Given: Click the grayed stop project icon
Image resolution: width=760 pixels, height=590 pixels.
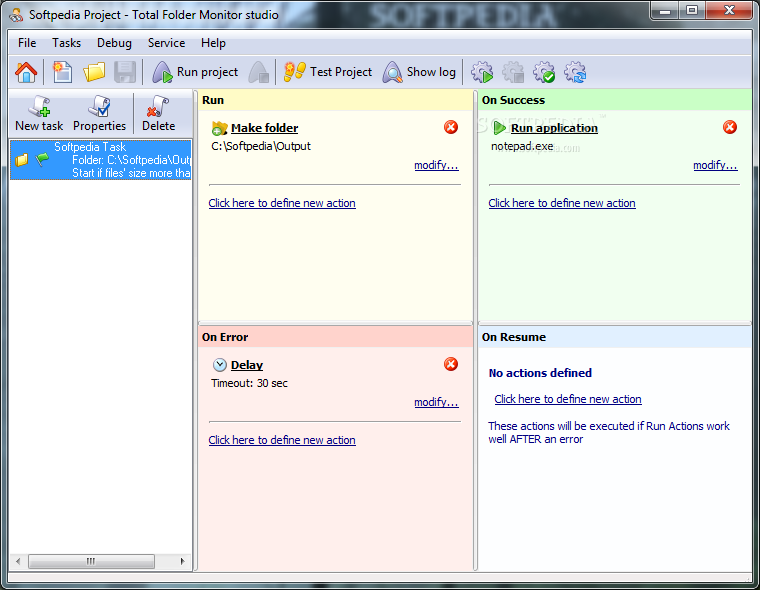Looking at the screenshot, I should (259, 72).
